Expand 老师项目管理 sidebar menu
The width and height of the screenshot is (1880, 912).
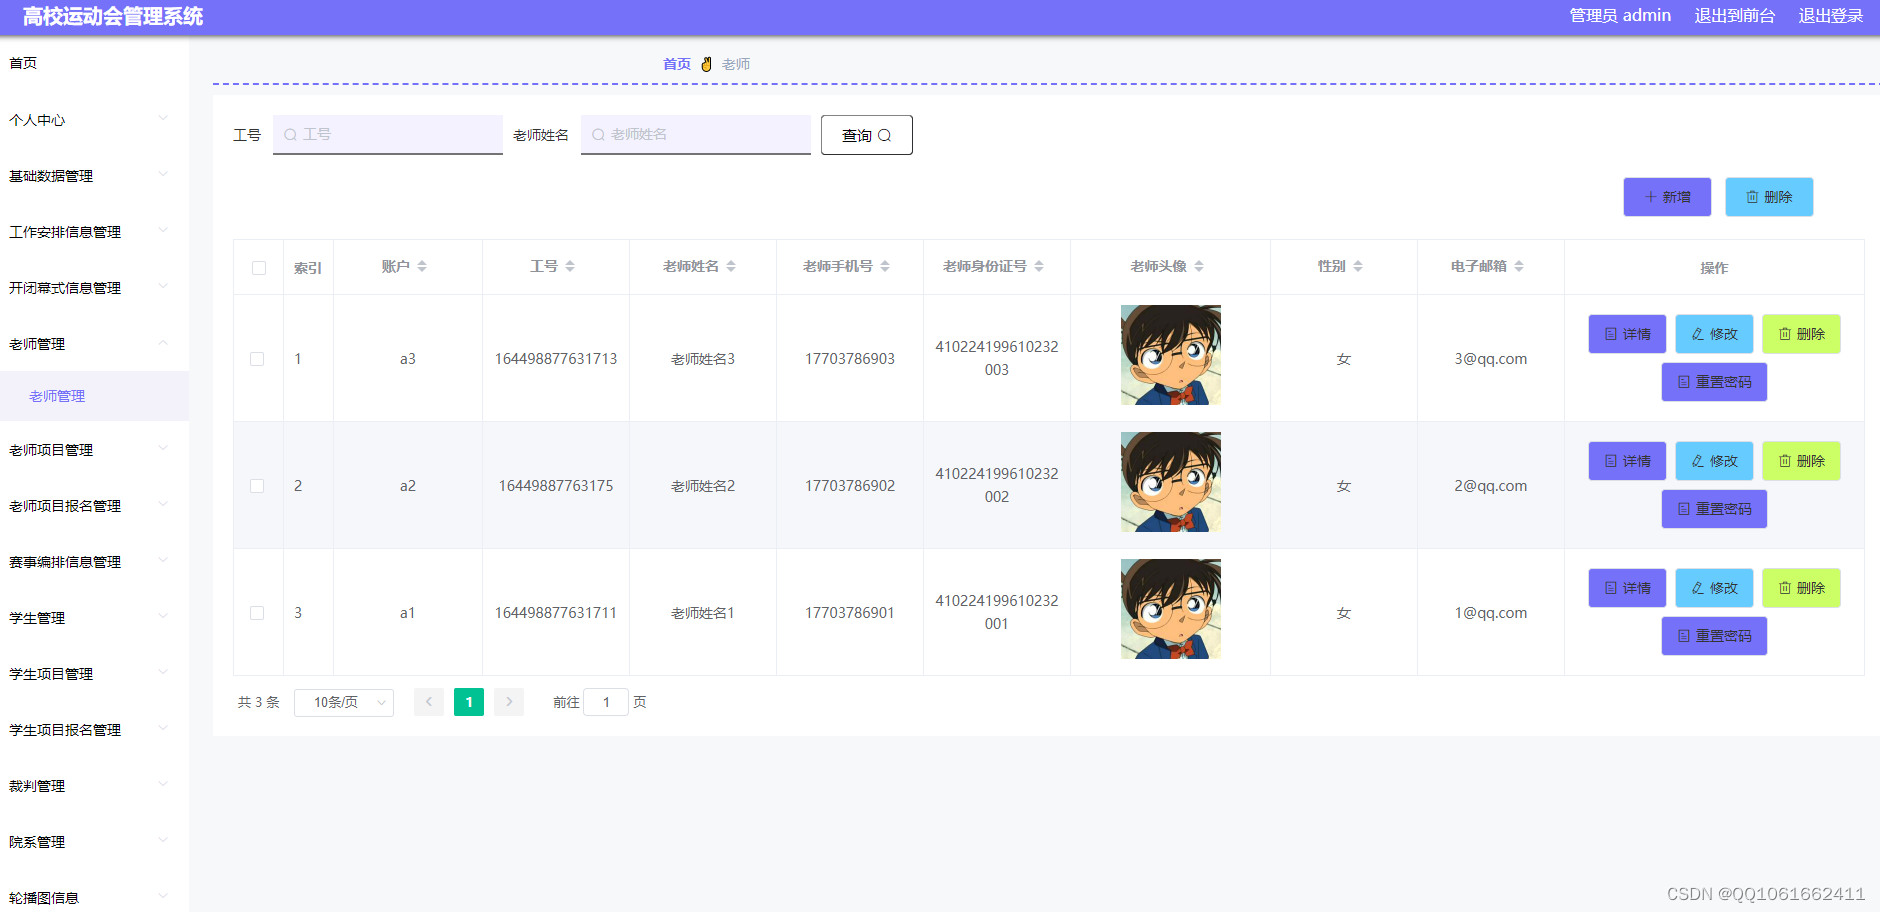click(x=94, y=450)
